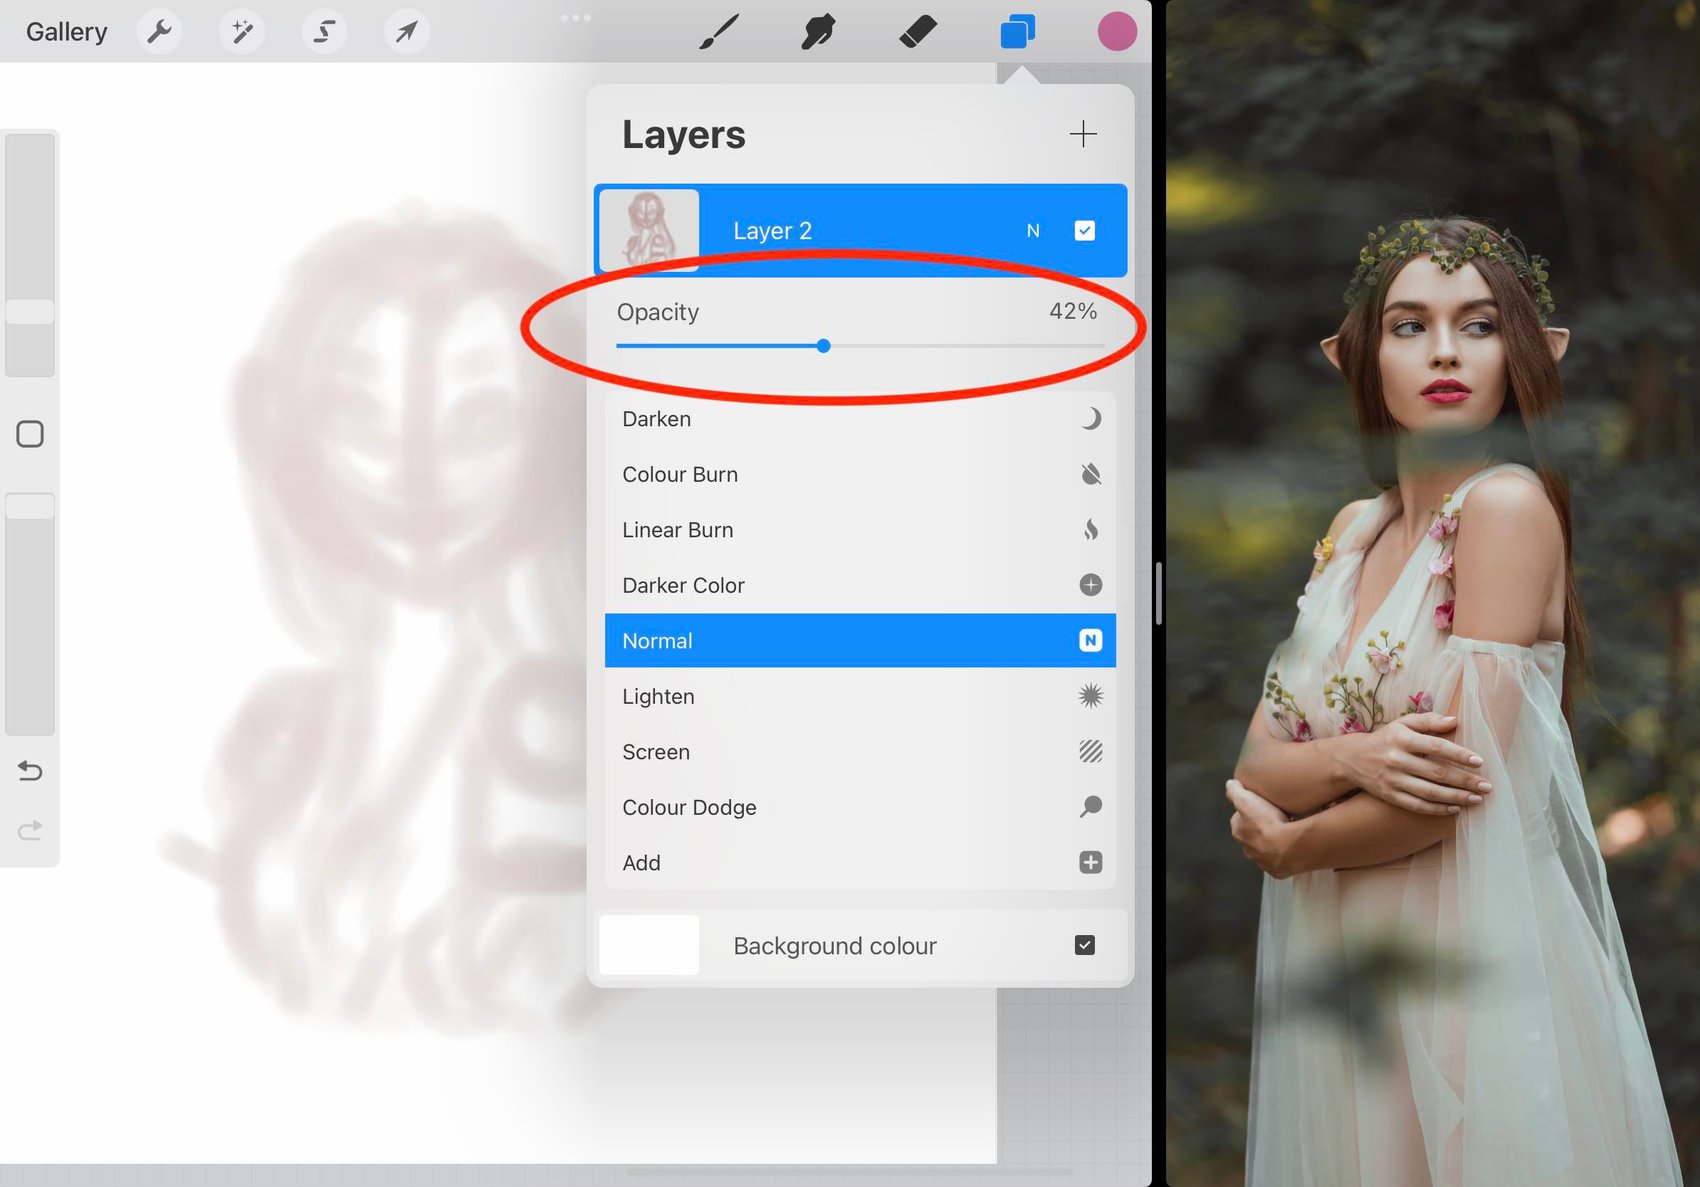Open the pink active colour swatch
This screenshot has height=1187, width=1700.
coord(1117,32)
